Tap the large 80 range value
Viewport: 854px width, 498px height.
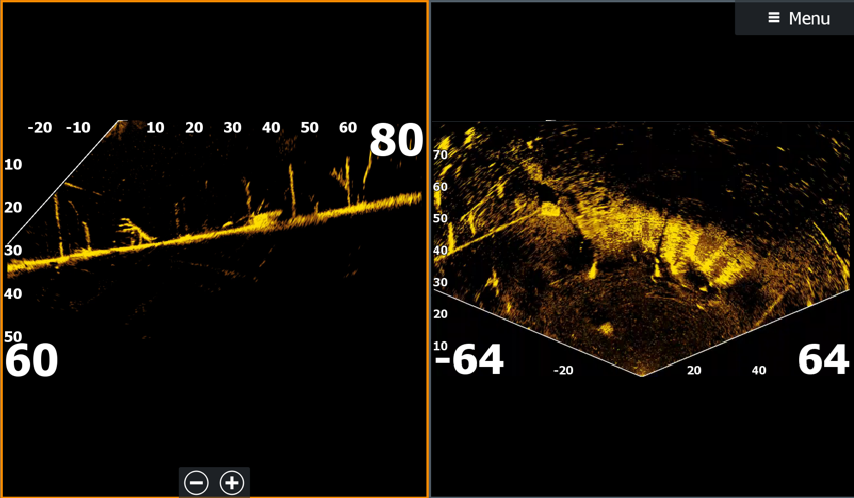pos(396,141)
